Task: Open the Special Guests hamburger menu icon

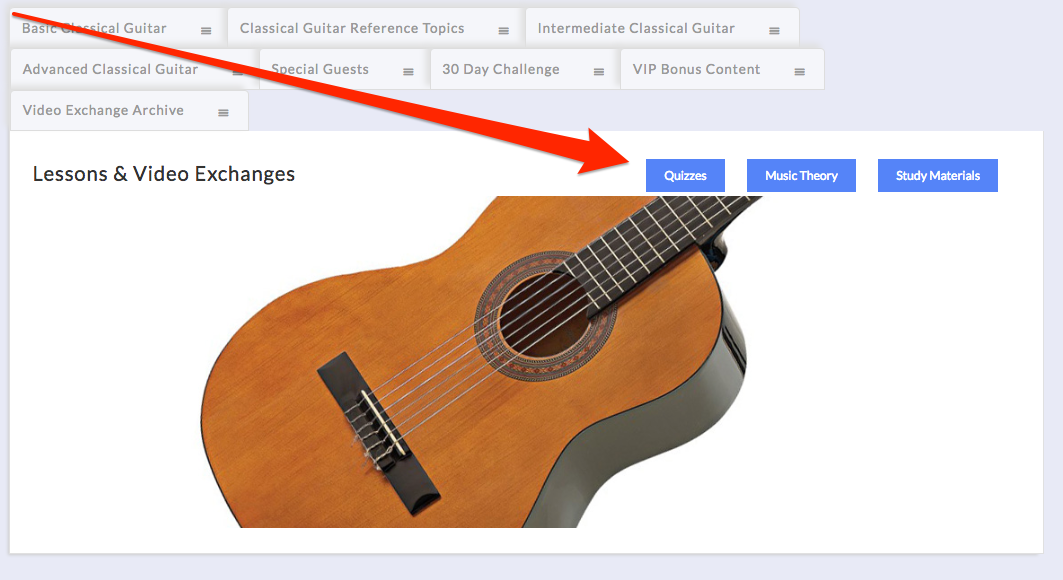Action: point(408,72)
